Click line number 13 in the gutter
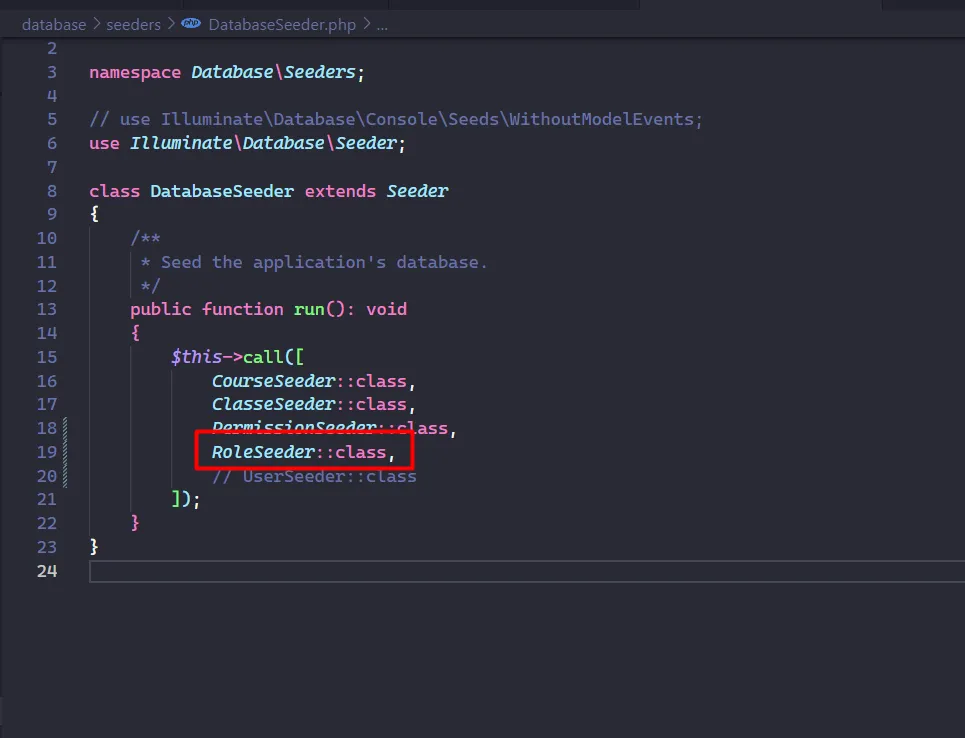Image resolution: width=965 pixels, height=738 pixels. coord(46,309)
